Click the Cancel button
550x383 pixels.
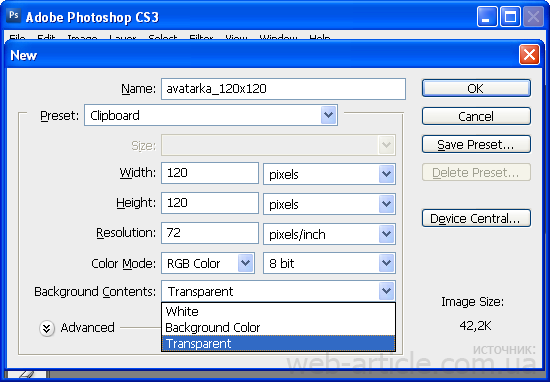click(476, 116)
